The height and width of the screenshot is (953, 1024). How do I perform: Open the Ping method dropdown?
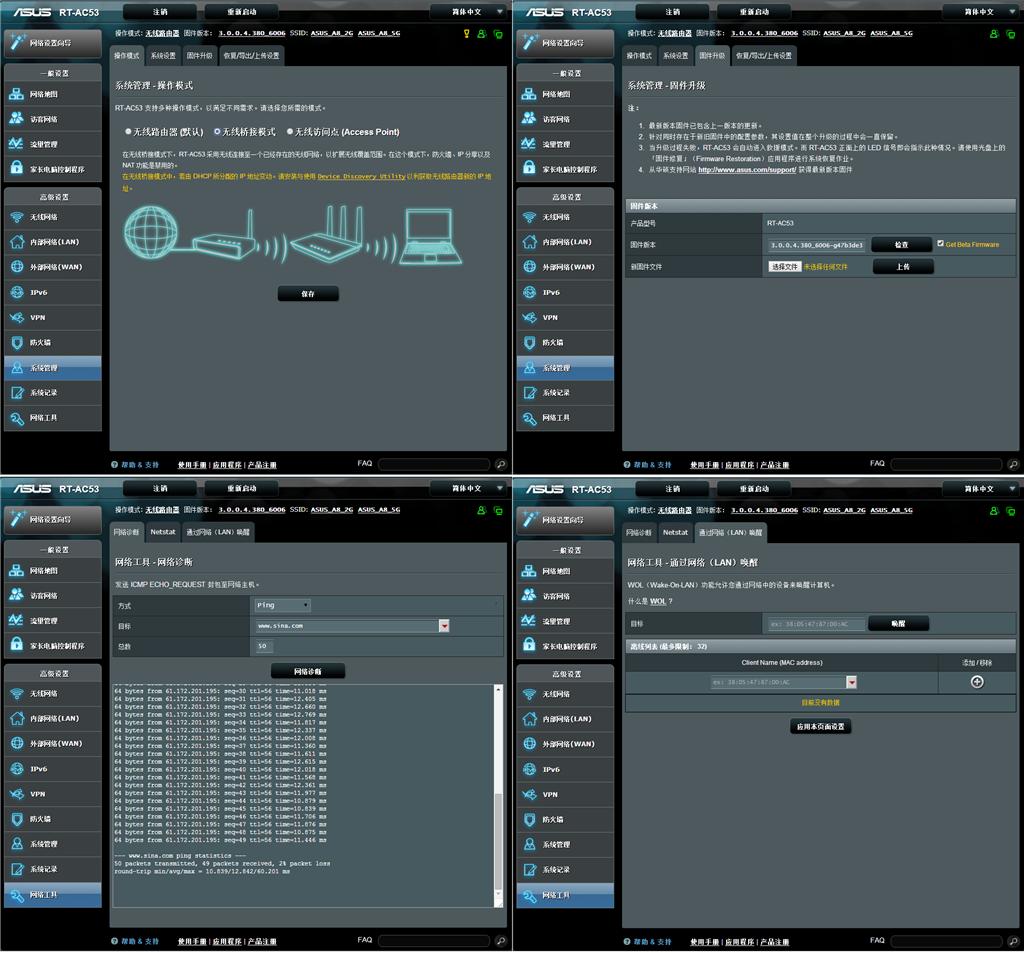[x=282, y=605]
